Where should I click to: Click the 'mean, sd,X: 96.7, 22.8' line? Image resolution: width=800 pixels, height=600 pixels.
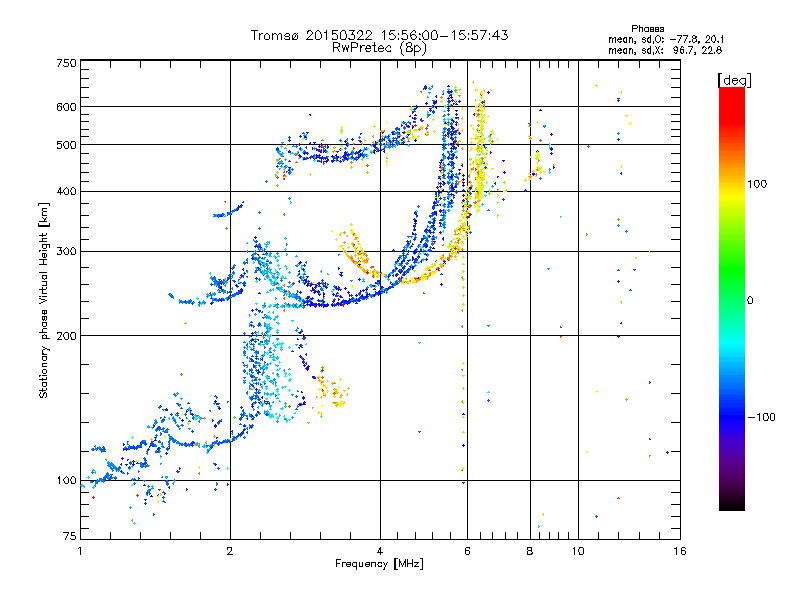(665, 50)
